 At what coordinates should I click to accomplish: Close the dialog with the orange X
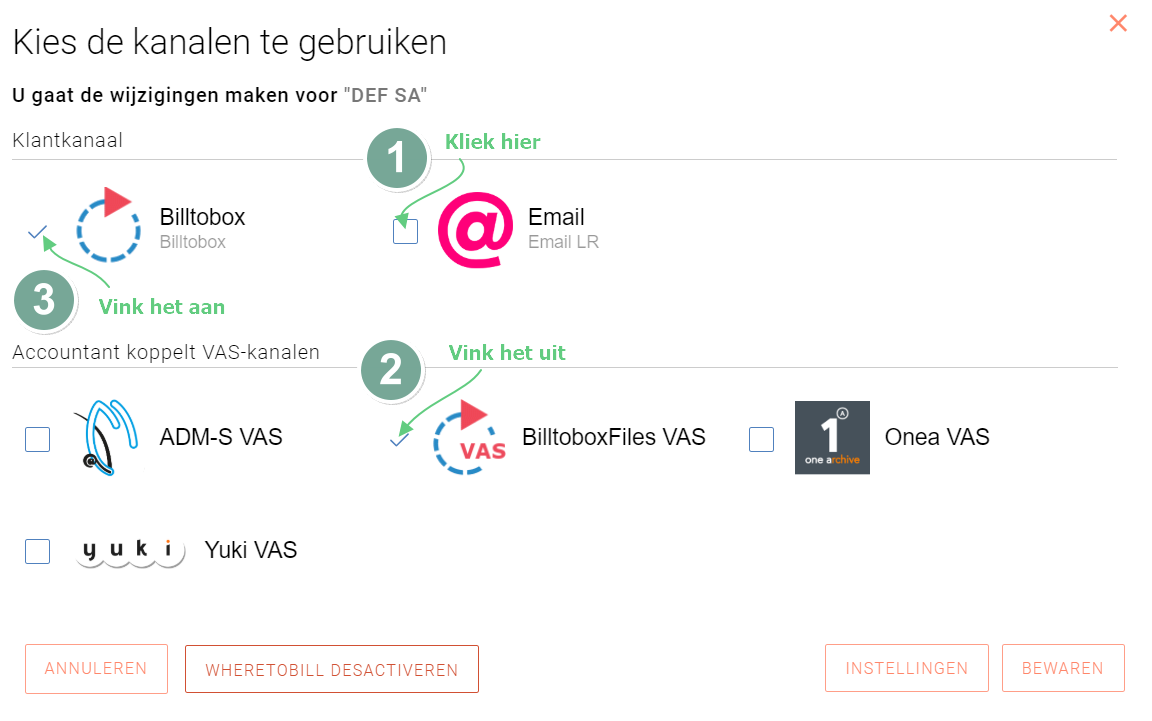coord(1118,24)
